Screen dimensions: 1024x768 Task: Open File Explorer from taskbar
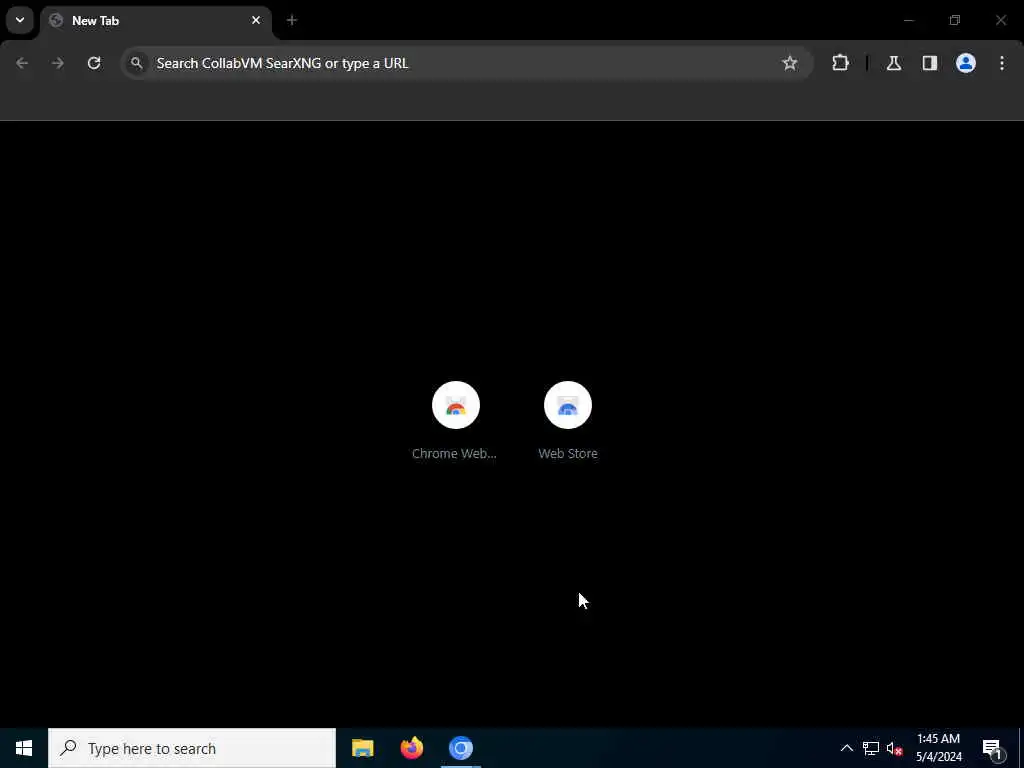click(362, 748)
